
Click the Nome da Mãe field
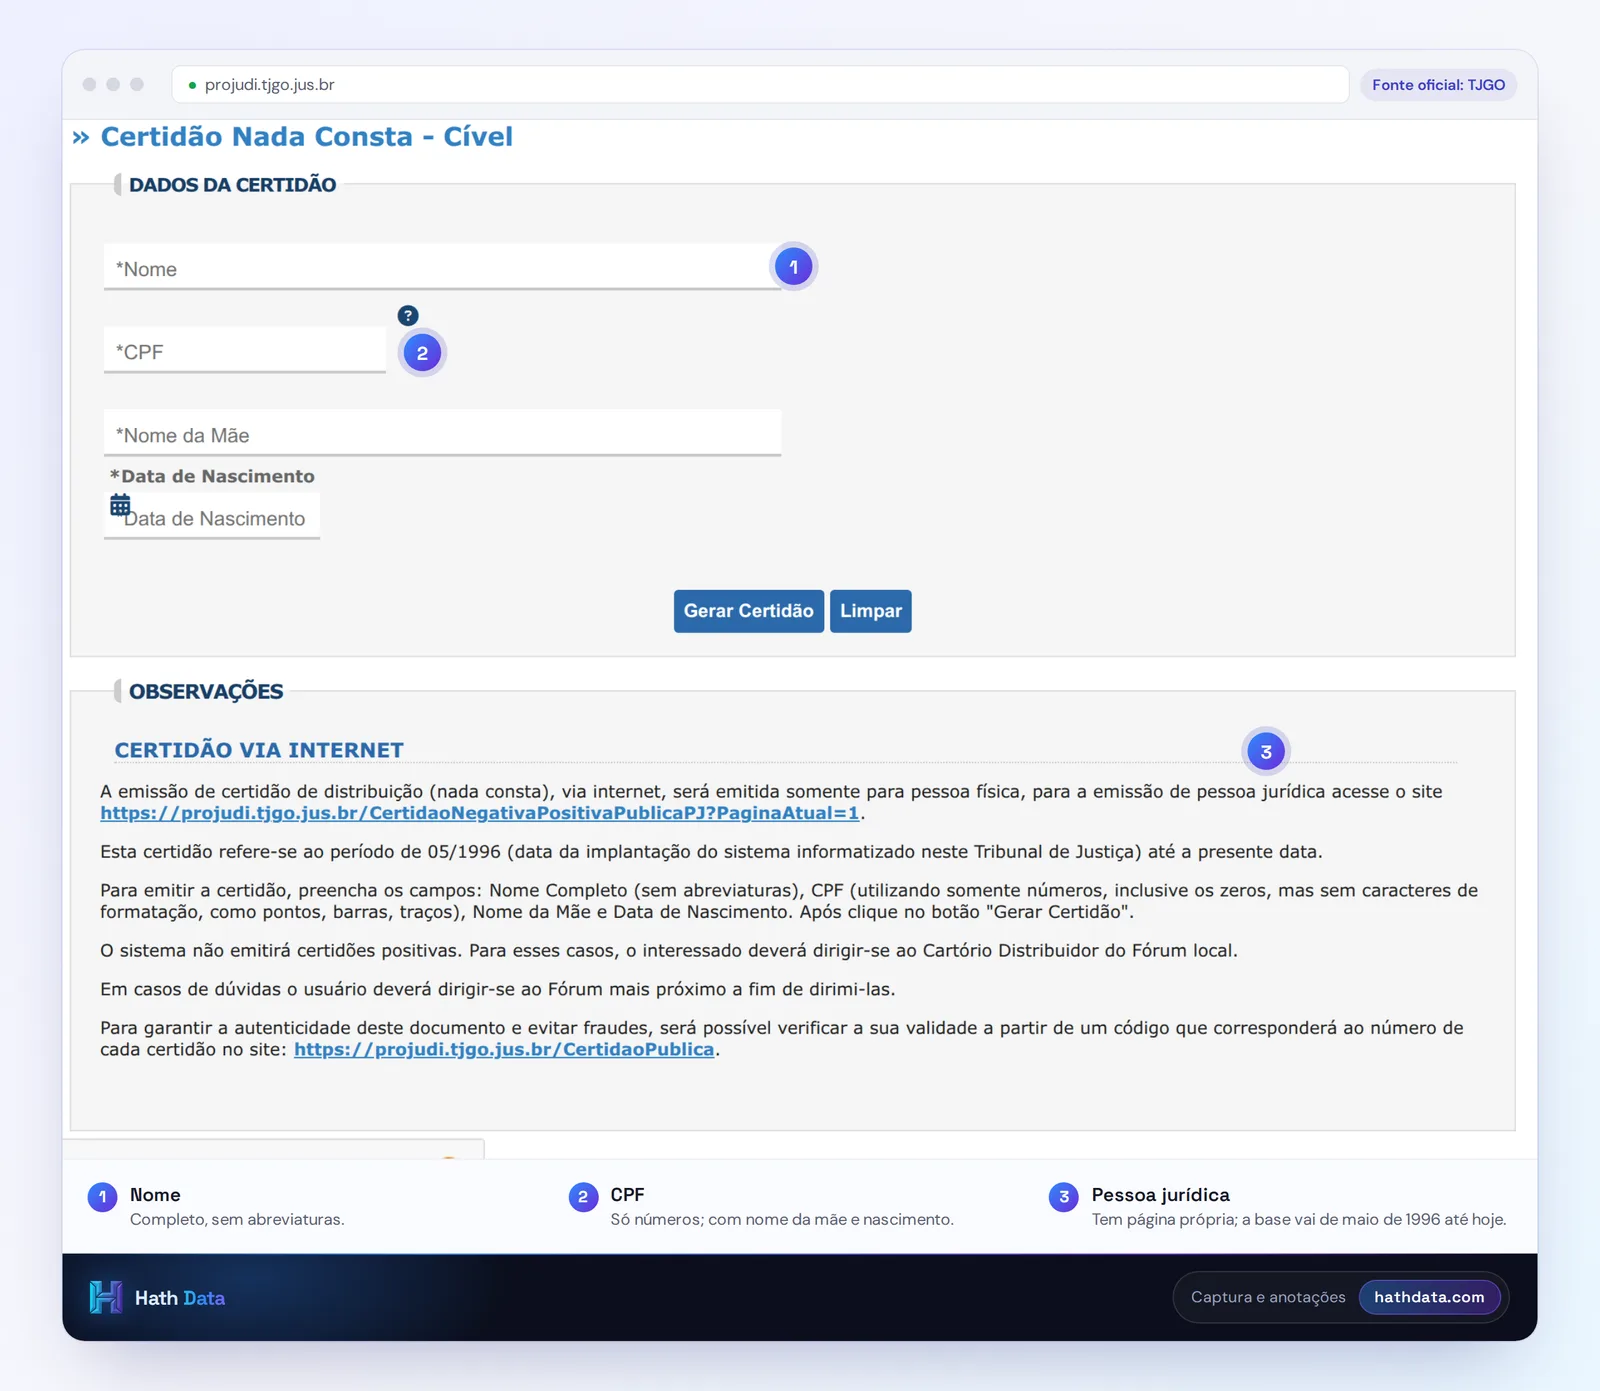tap(442, 433)
